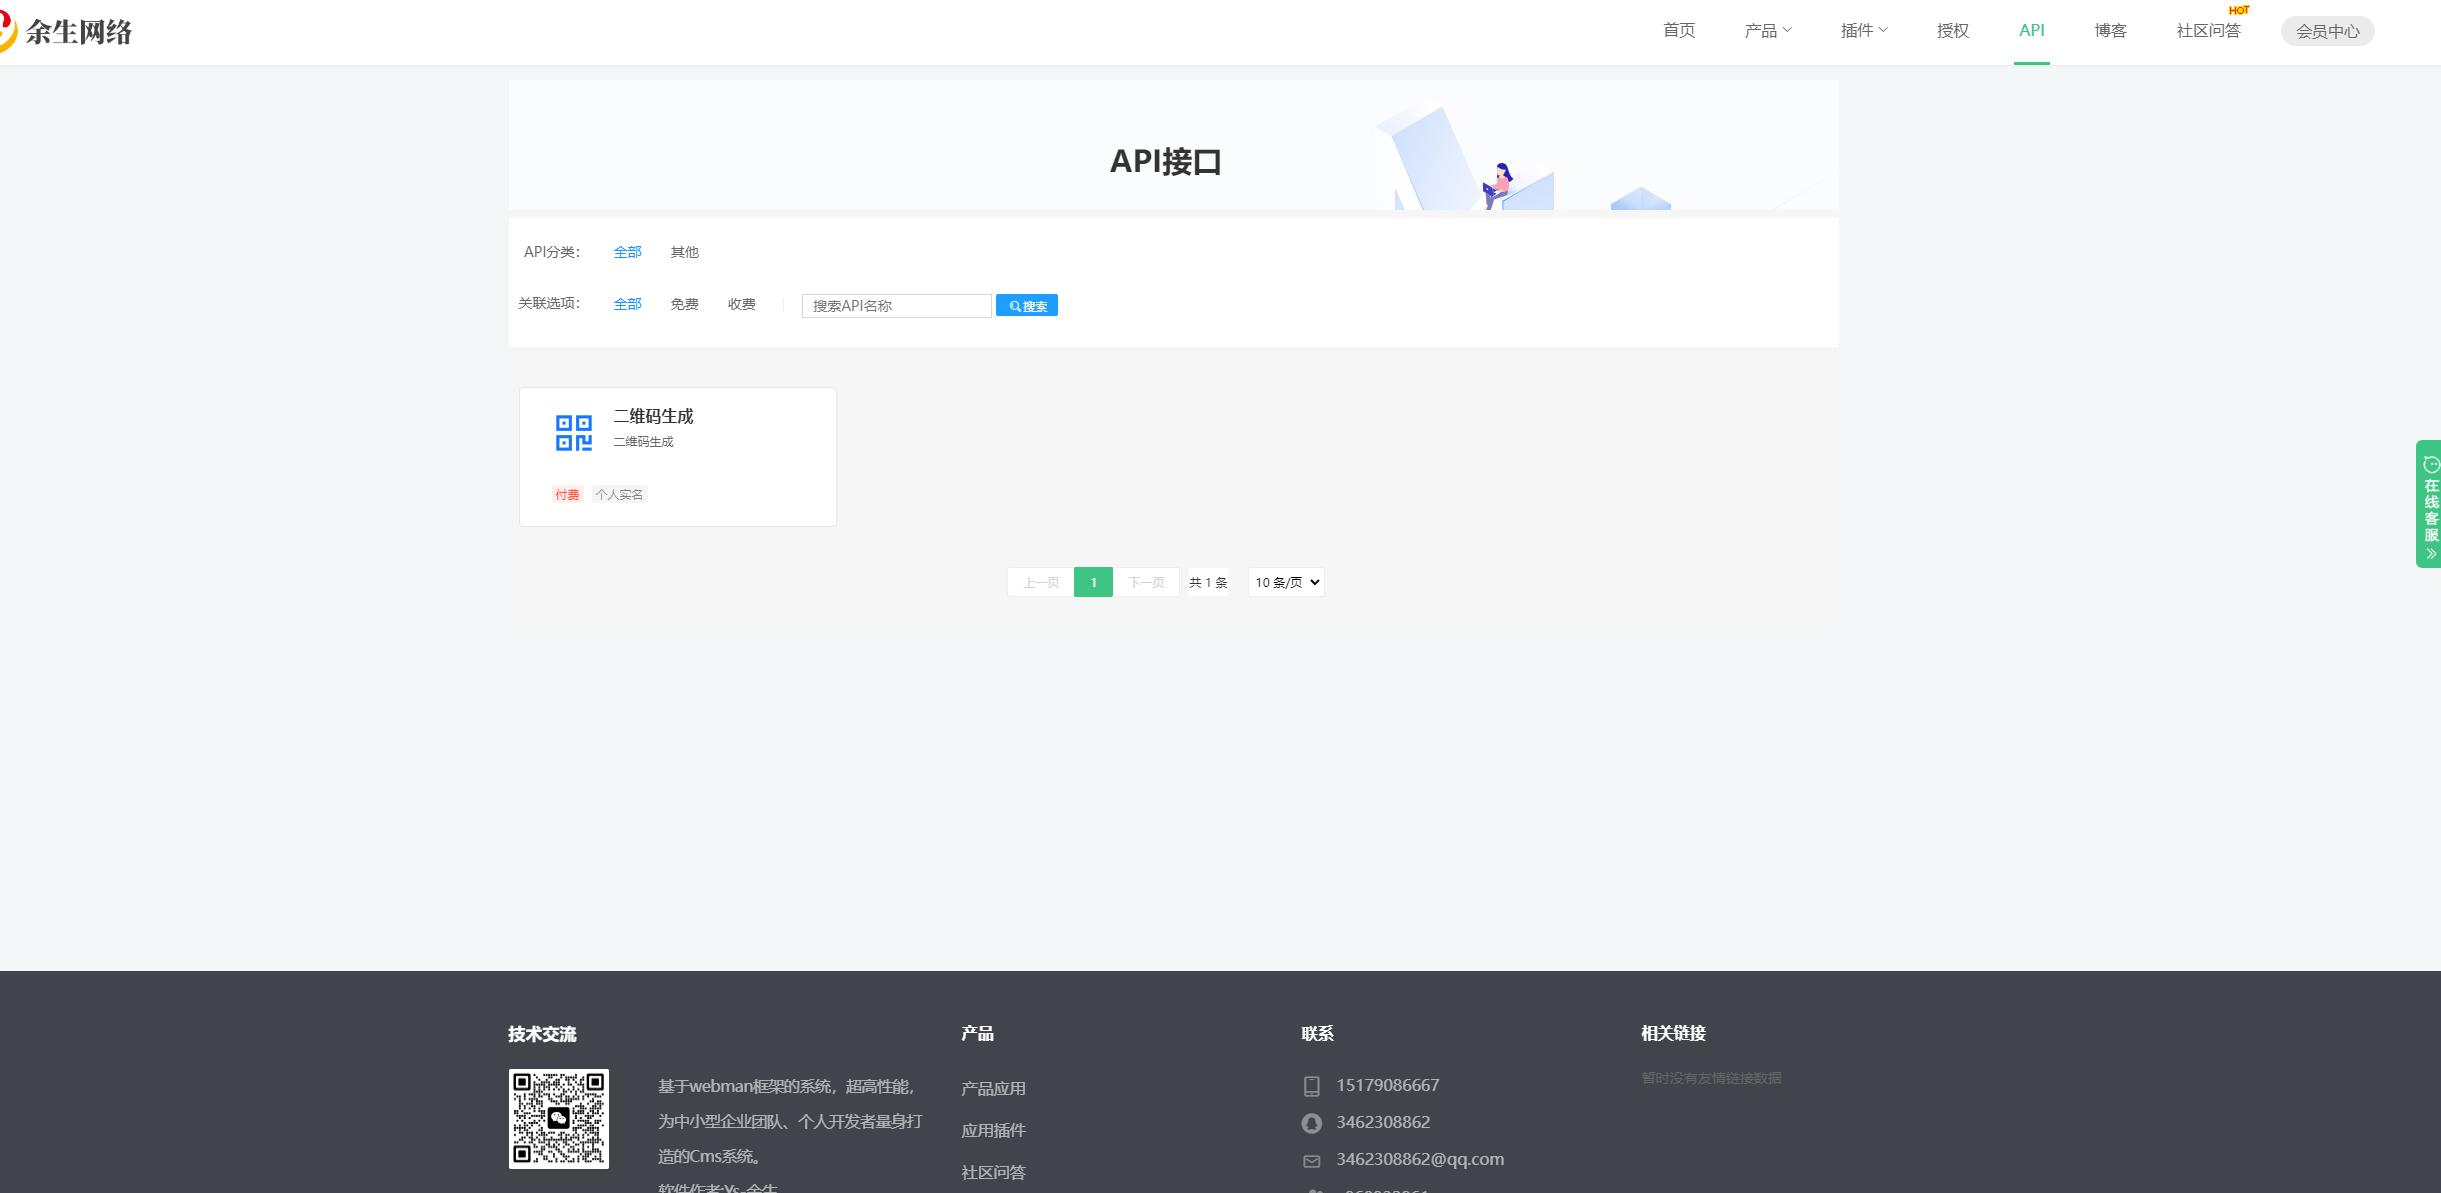Go to the 博客 menu item

coord(2110,31)
